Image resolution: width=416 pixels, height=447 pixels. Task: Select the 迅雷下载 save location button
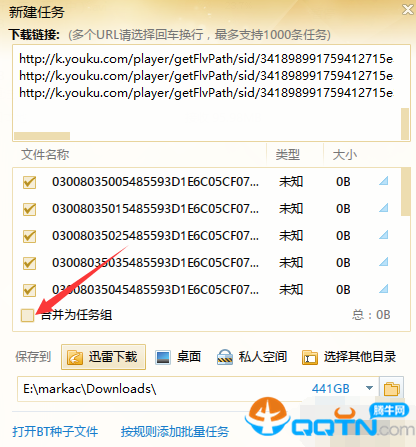click(103, 357)
